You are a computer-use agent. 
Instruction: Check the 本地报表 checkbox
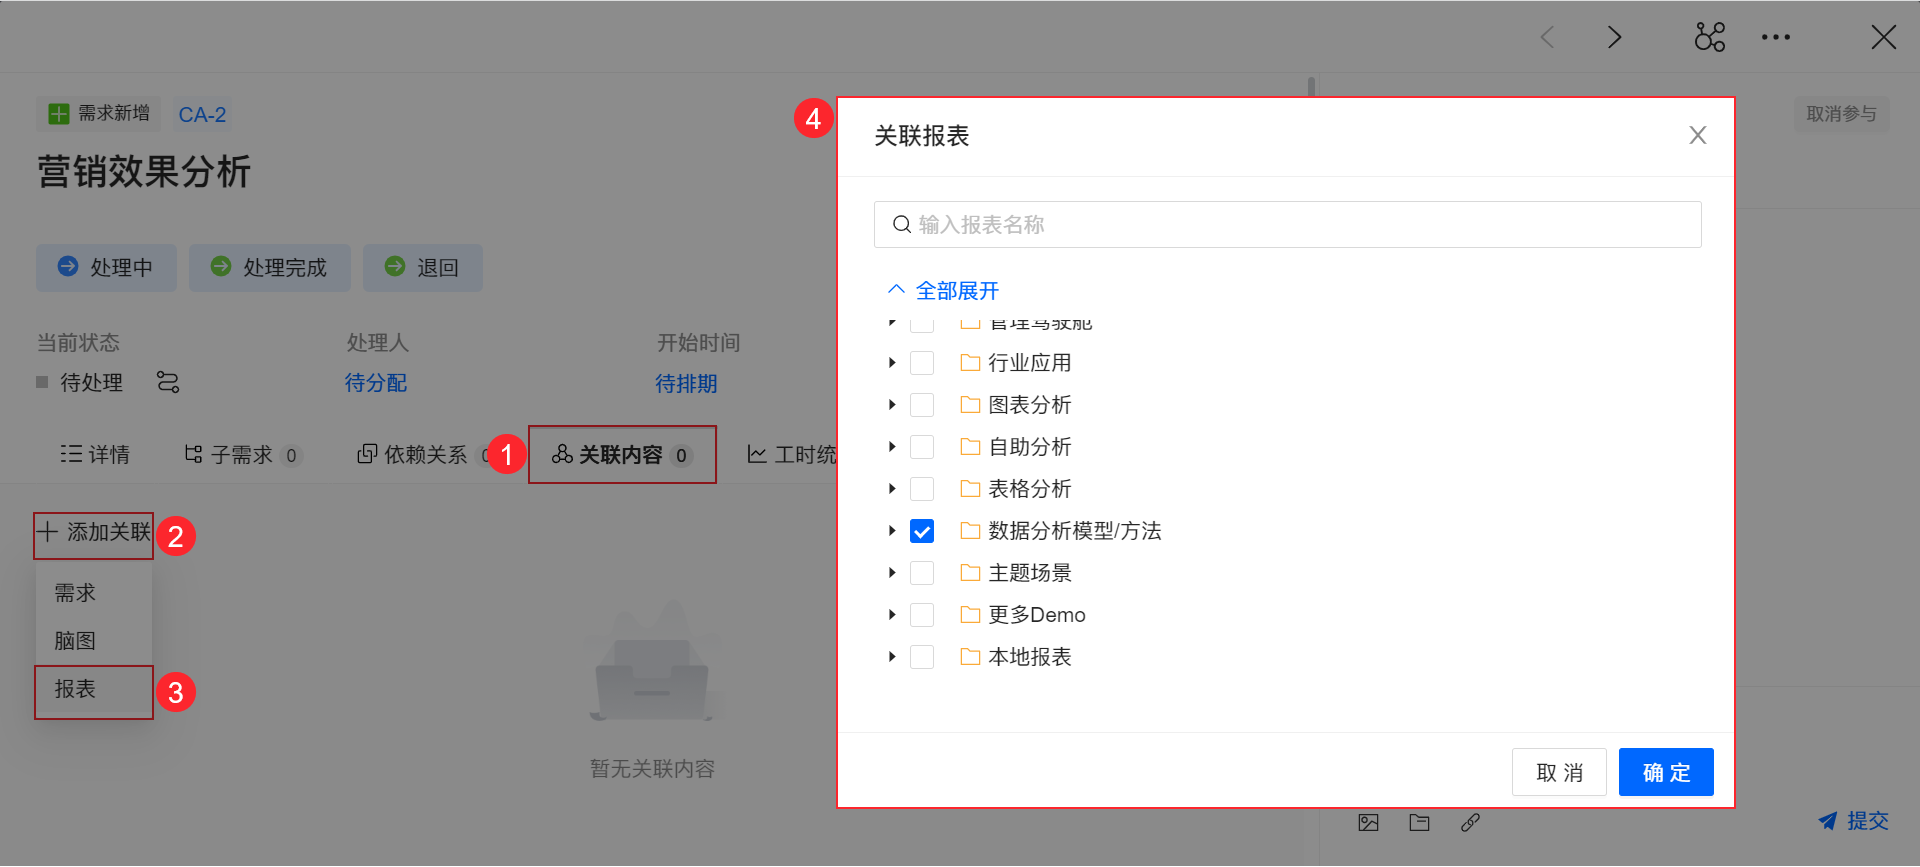pos(922,657)
